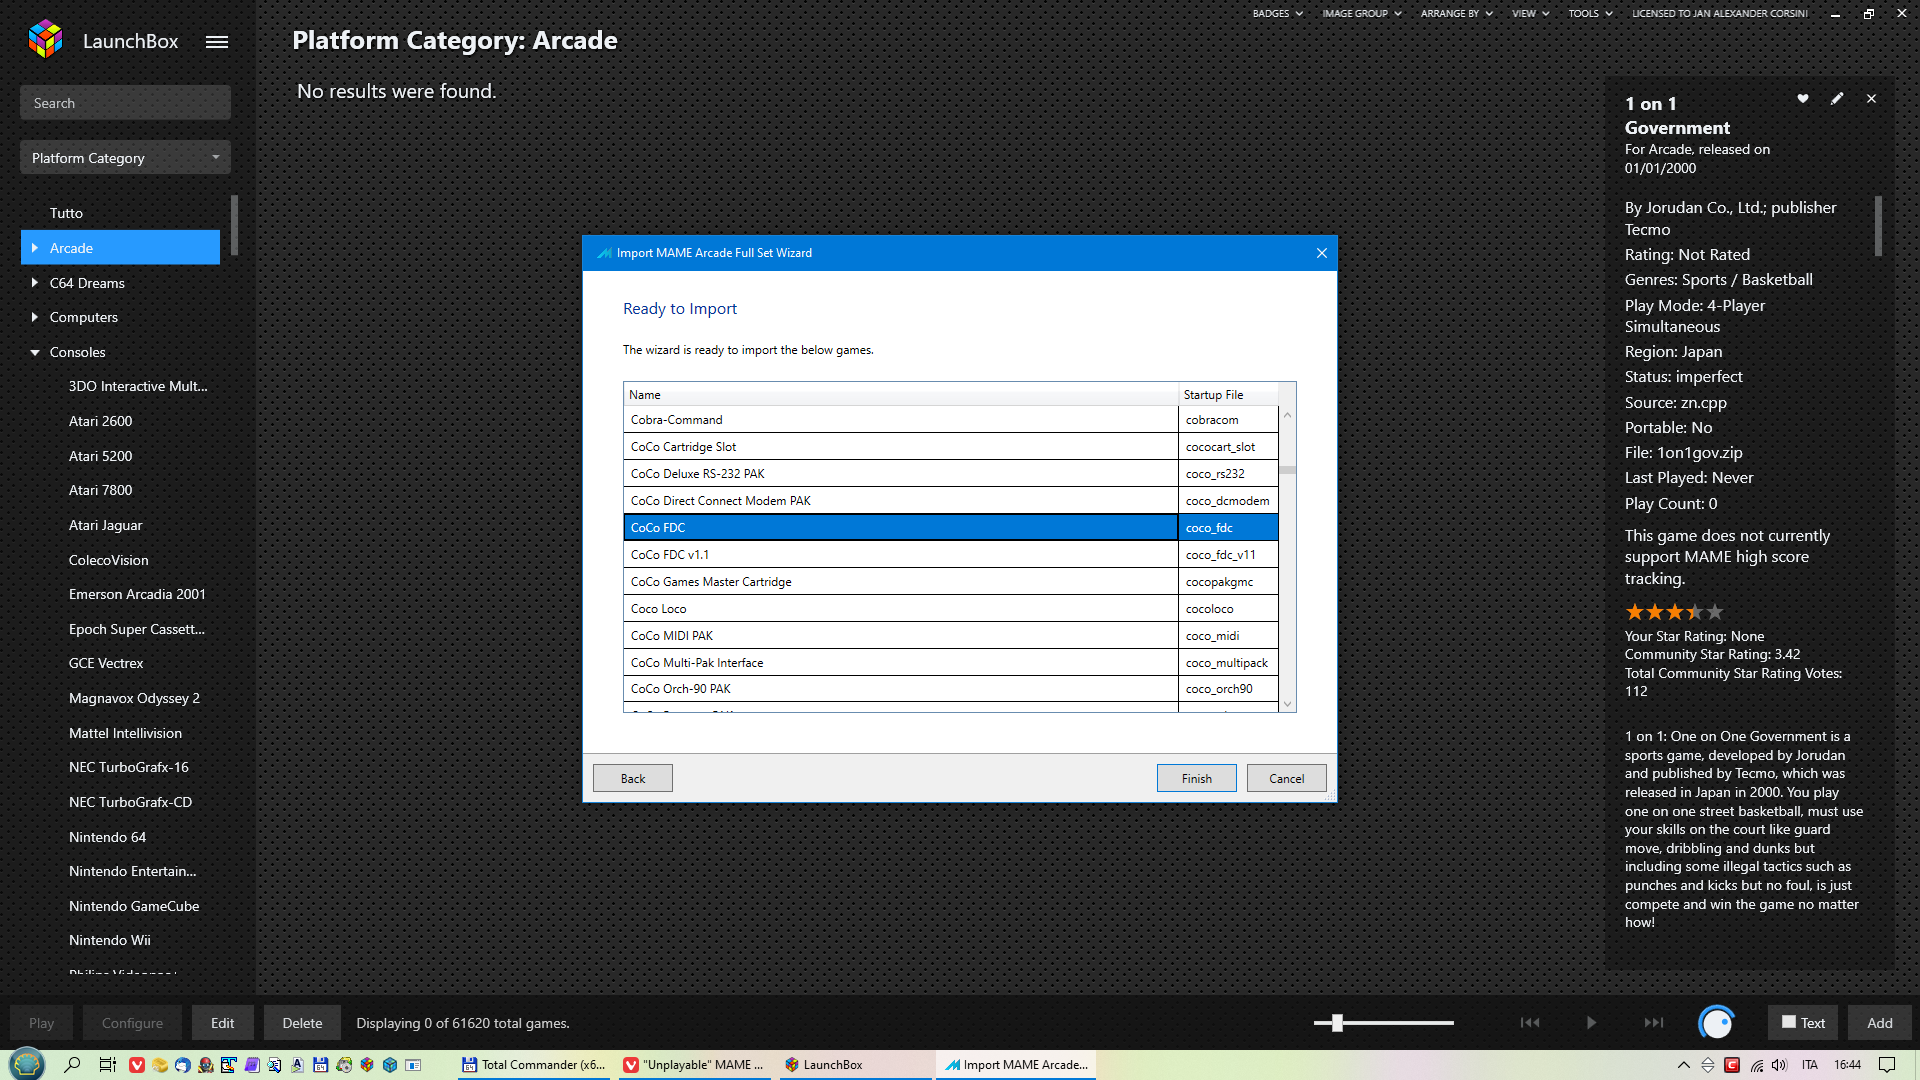Image resolution: width=1920 pixels, height=1080 pixels.
Task: Switch to Import MAME Arcade taskbar window
Action: (x=1016, y=1065)
